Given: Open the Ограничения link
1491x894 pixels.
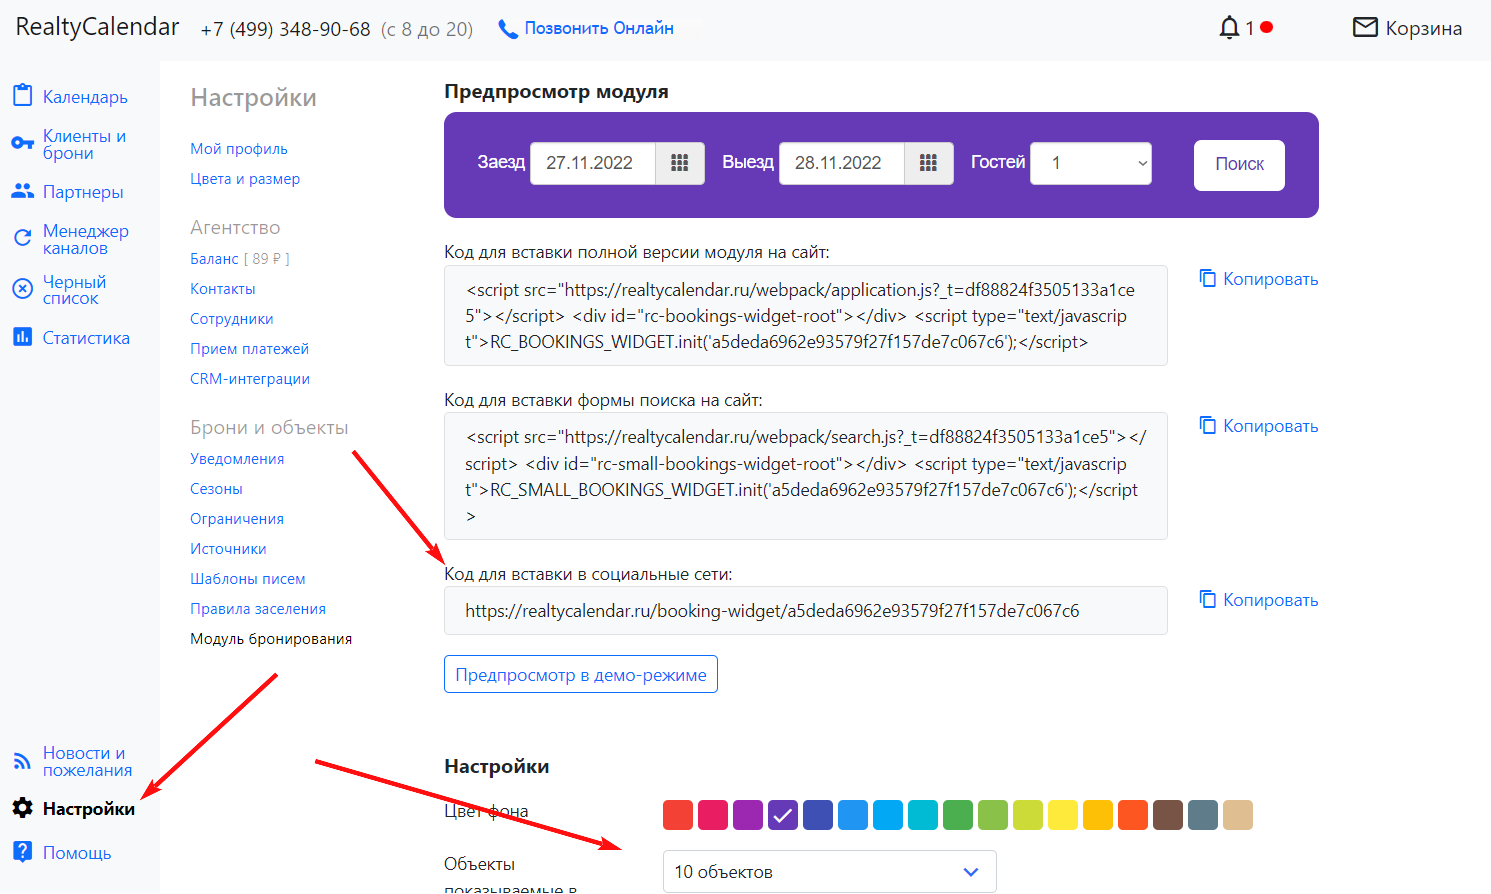Looking at the screenshot, I should tap(237, 519).
